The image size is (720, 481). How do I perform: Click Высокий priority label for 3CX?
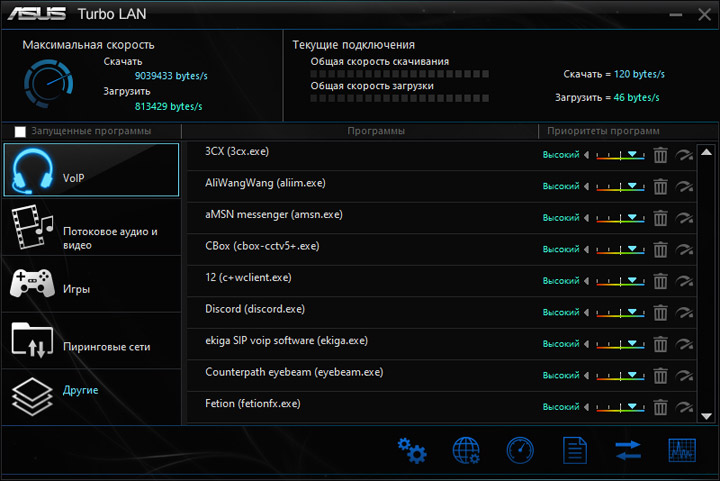561,155
